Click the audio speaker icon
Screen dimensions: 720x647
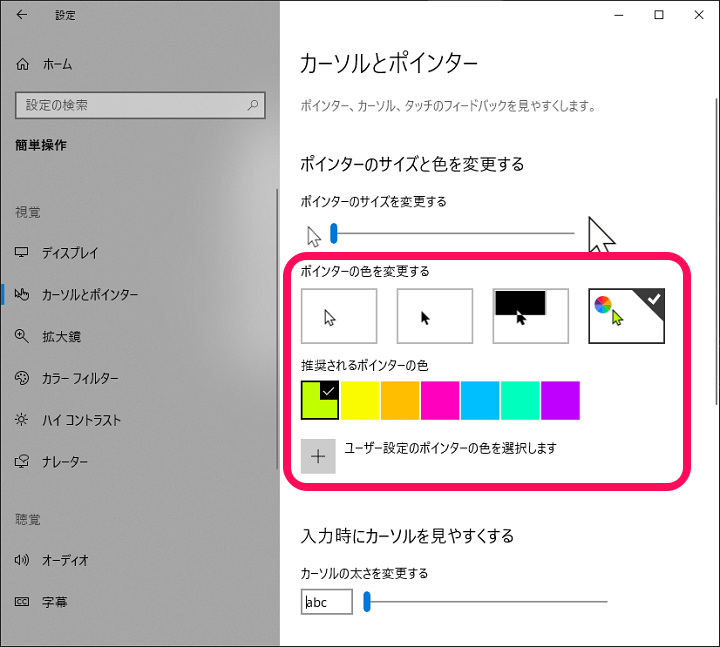[22, 560]
